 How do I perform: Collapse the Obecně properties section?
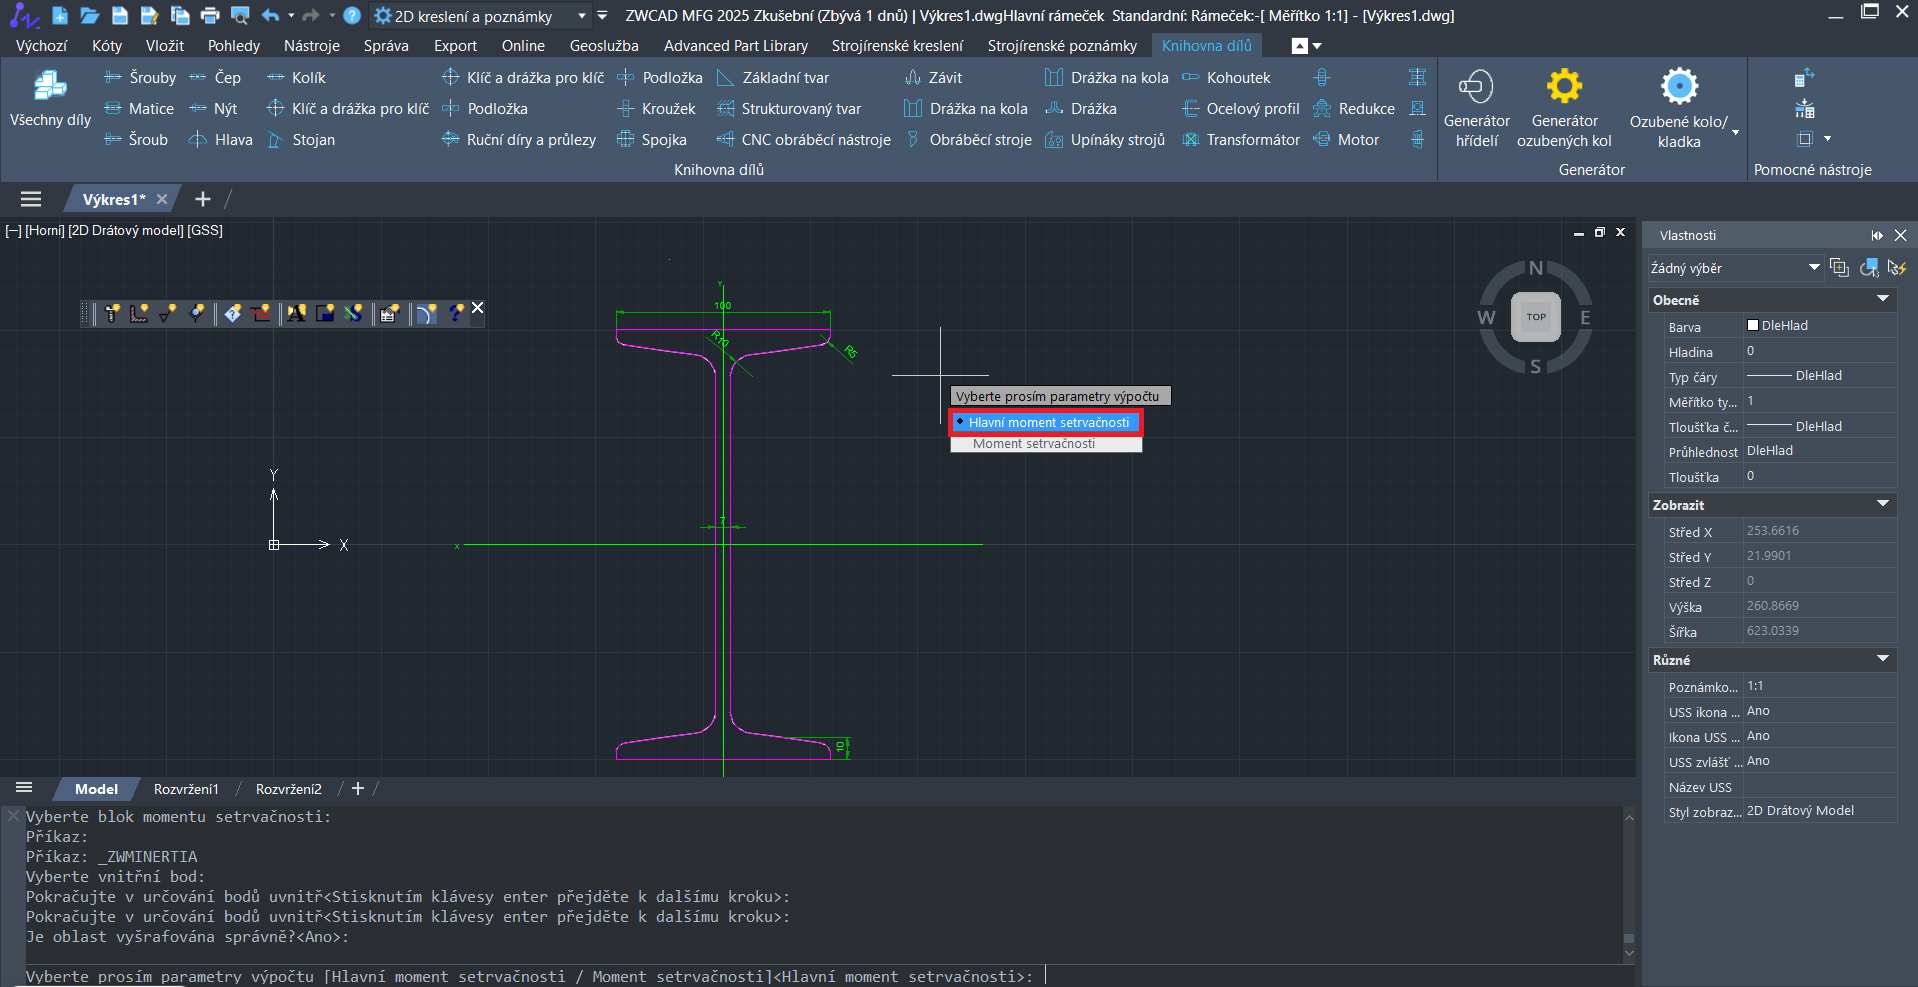pos(1882,300)
